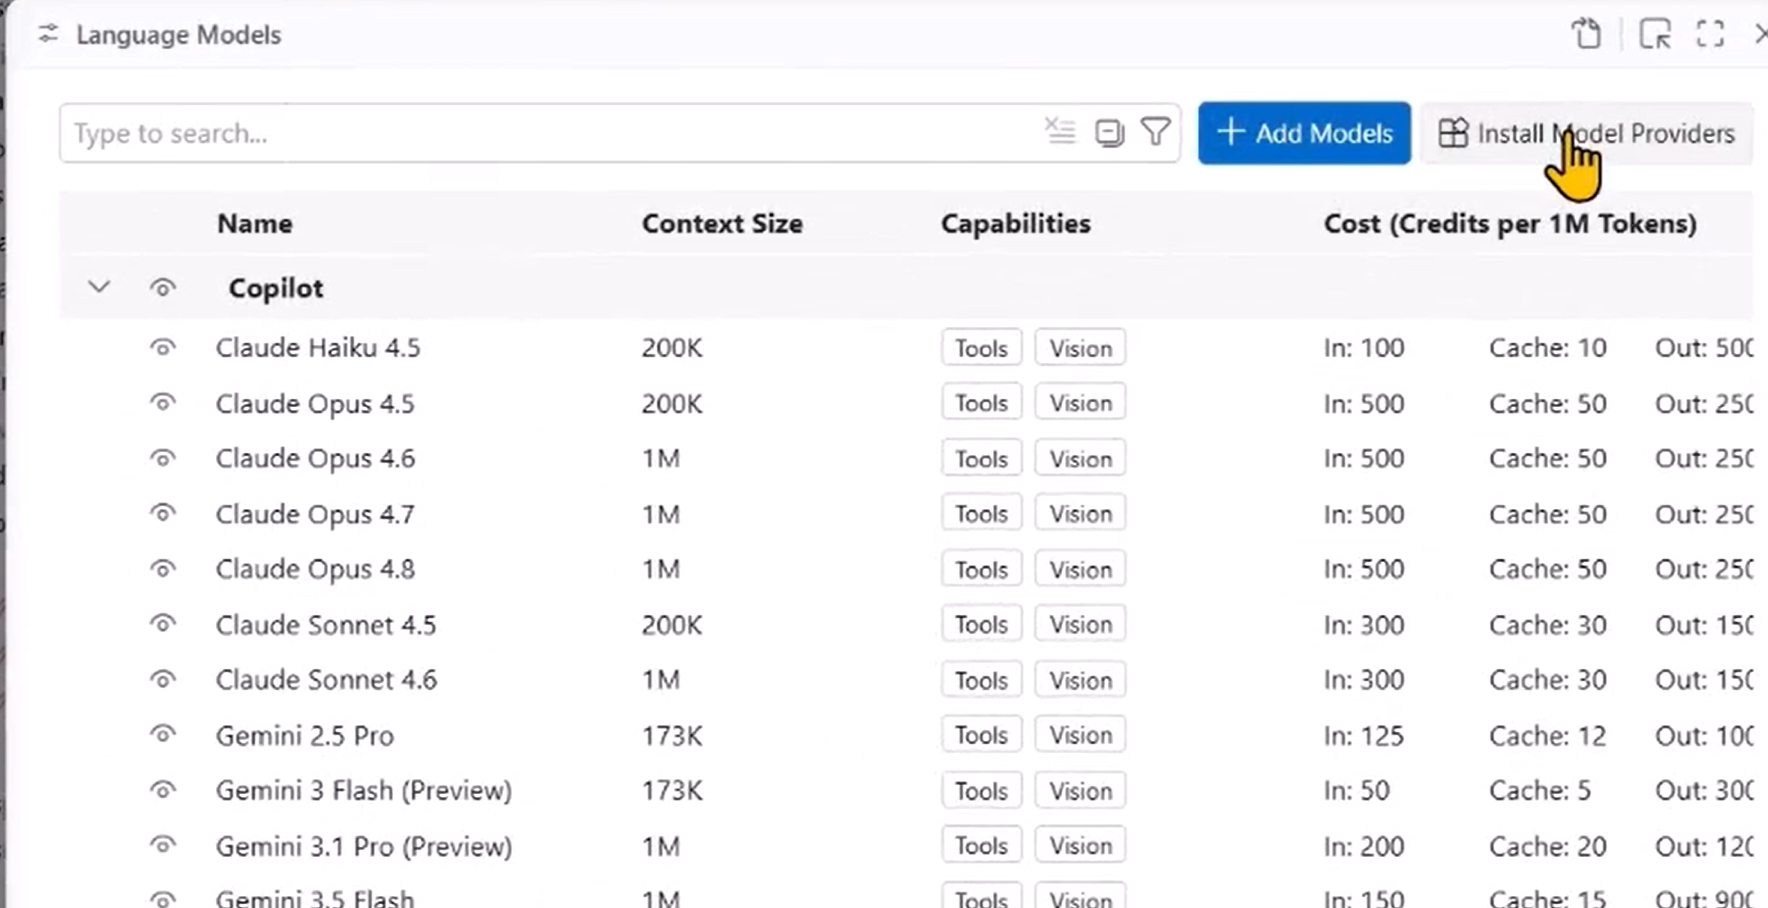Click the Capabilities column header
The width and height of the screenshot is (1768, 908).
click(x=1015, y=223)
